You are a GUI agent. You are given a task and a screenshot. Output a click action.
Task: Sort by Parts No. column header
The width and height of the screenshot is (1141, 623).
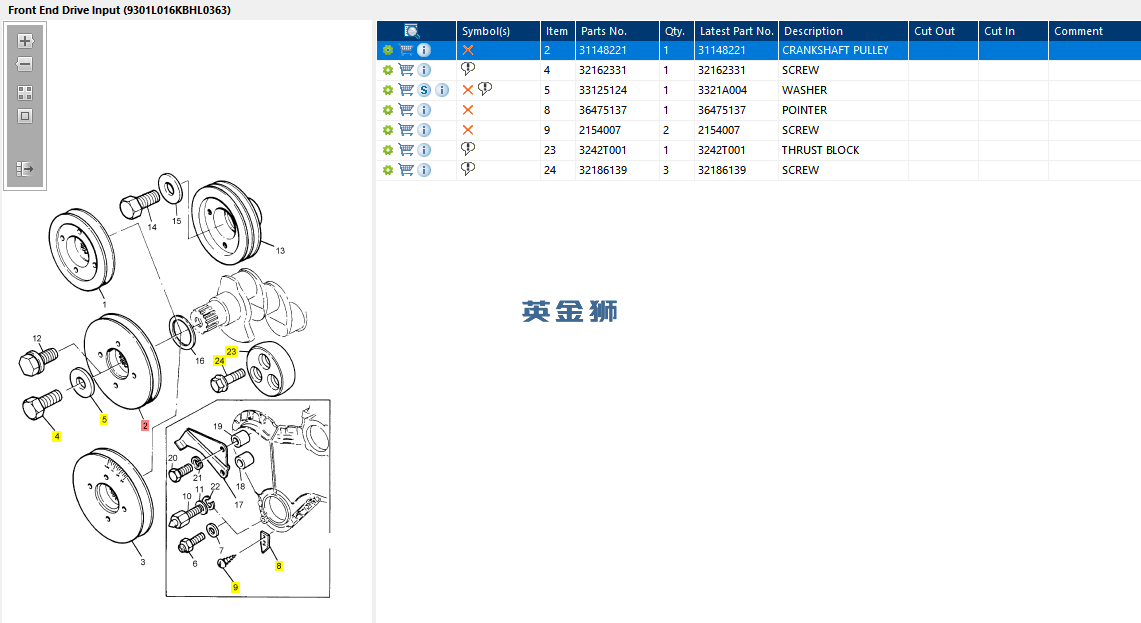coord(617,31)
